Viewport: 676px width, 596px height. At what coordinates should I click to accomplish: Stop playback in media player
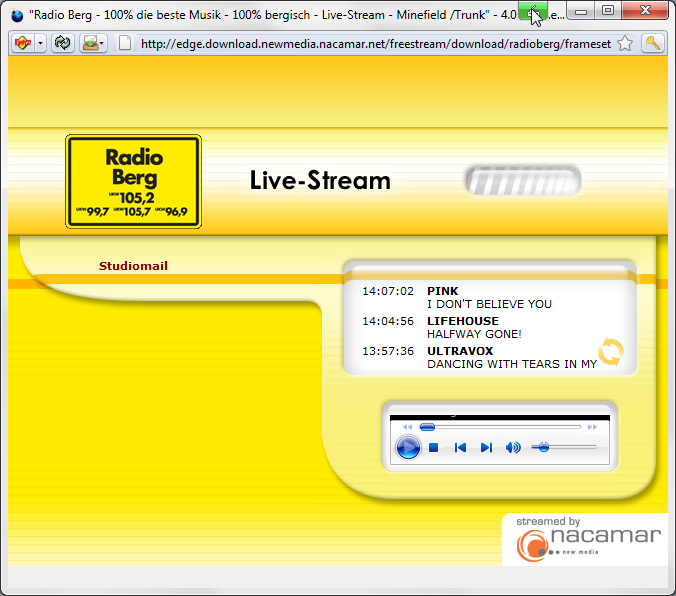434,448
